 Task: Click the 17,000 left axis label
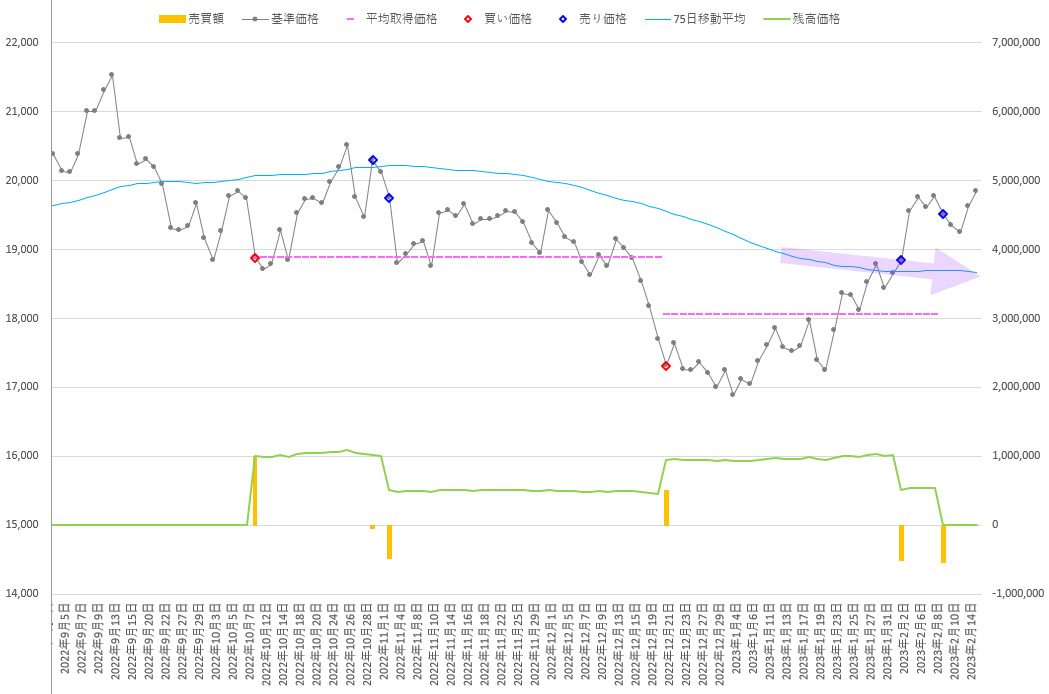click(22, 387)
